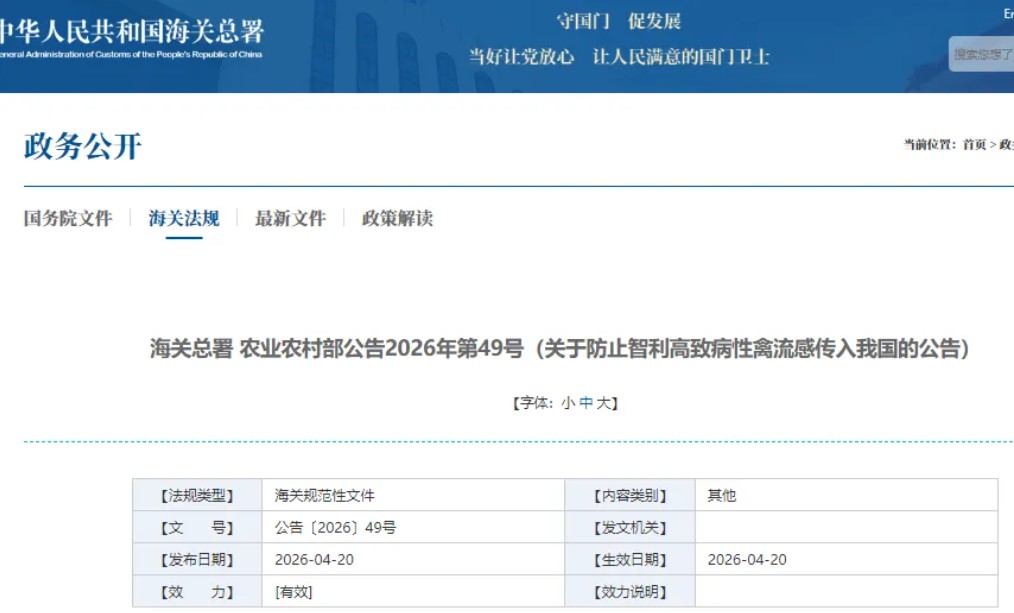
Task: Set font size to large (大)
Action: (x=603, y=403)
